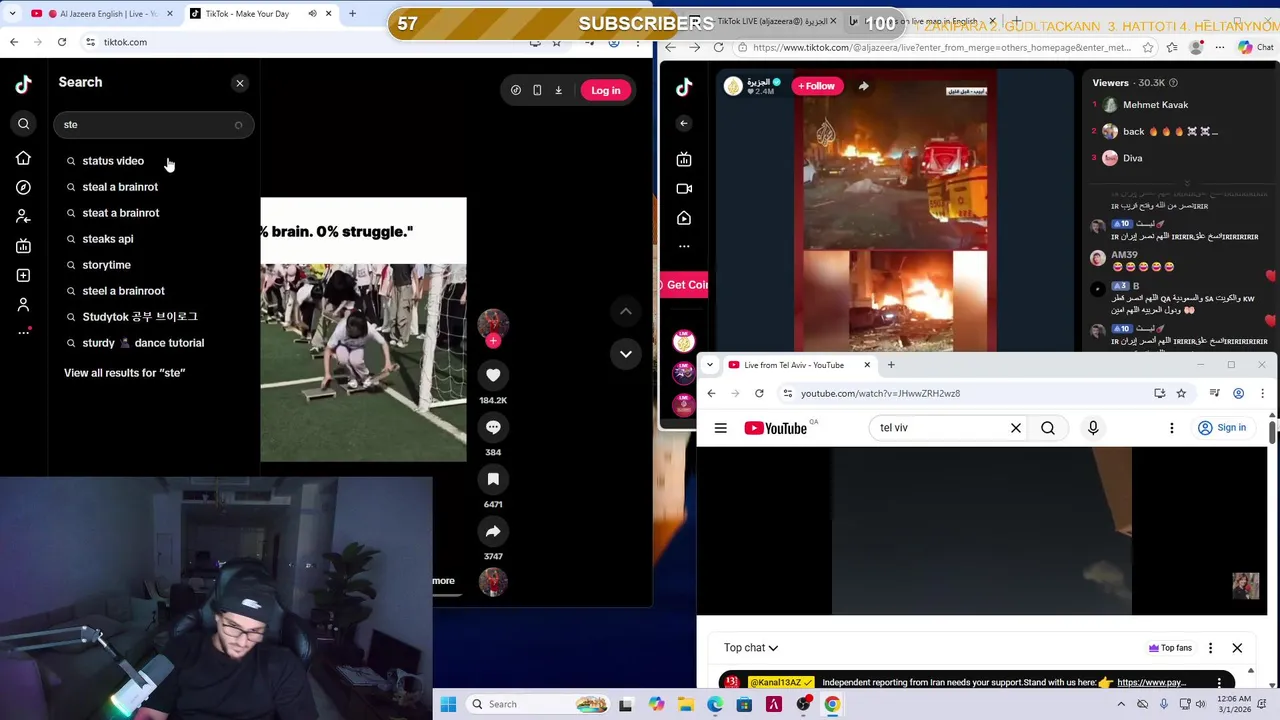Open the Chrome icon on the taskbar
The height and width of the screenshot is (720, 1280).
[832, 704]
